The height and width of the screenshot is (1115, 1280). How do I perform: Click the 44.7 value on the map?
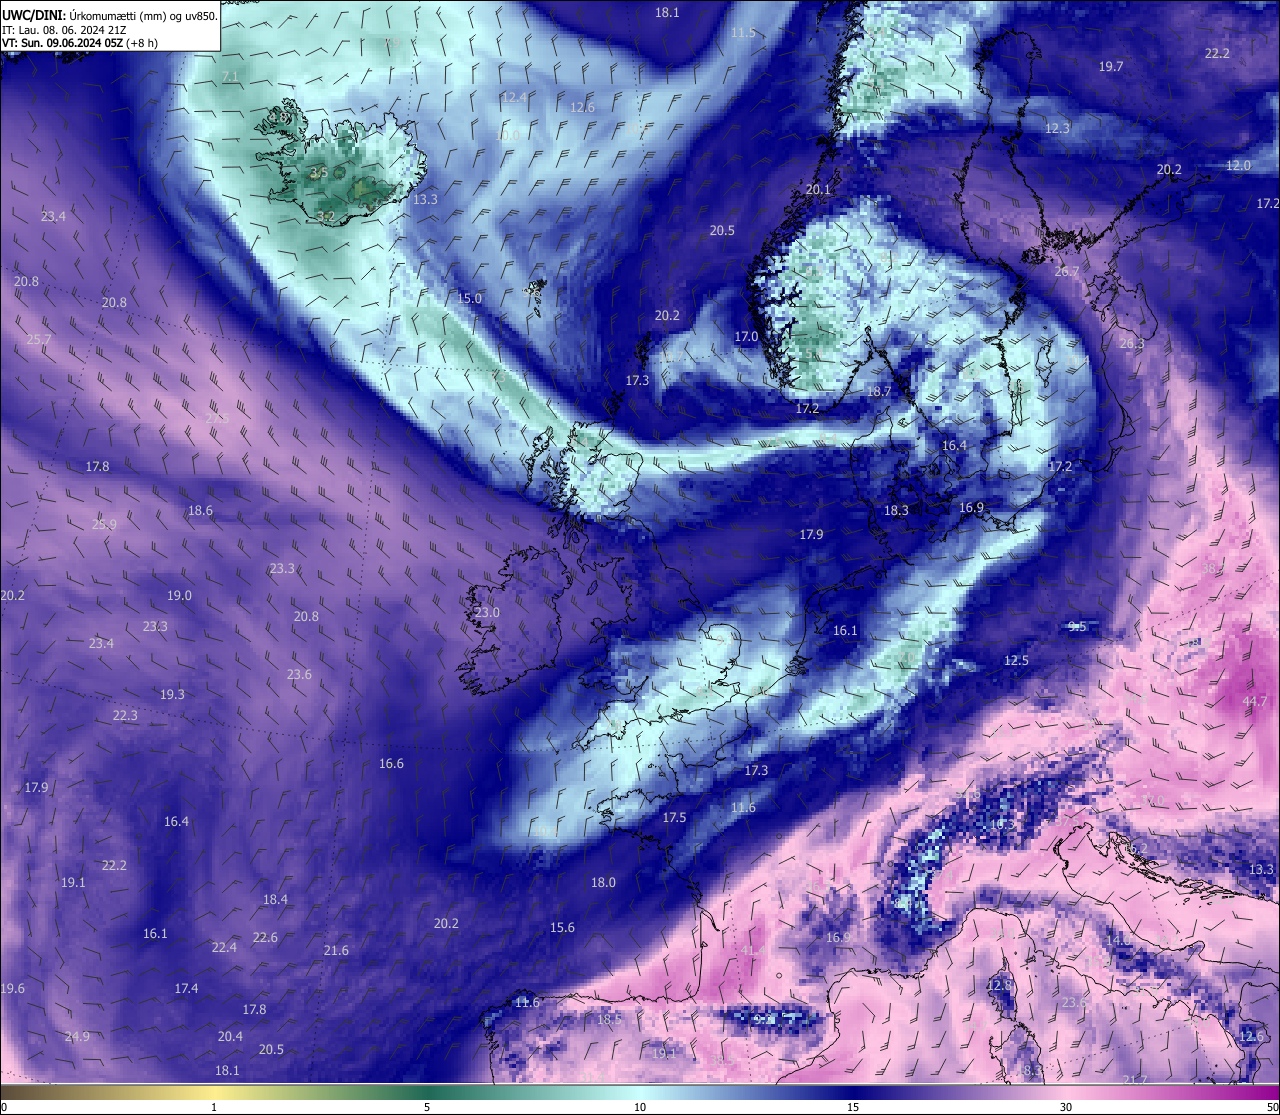(1254, 701)
